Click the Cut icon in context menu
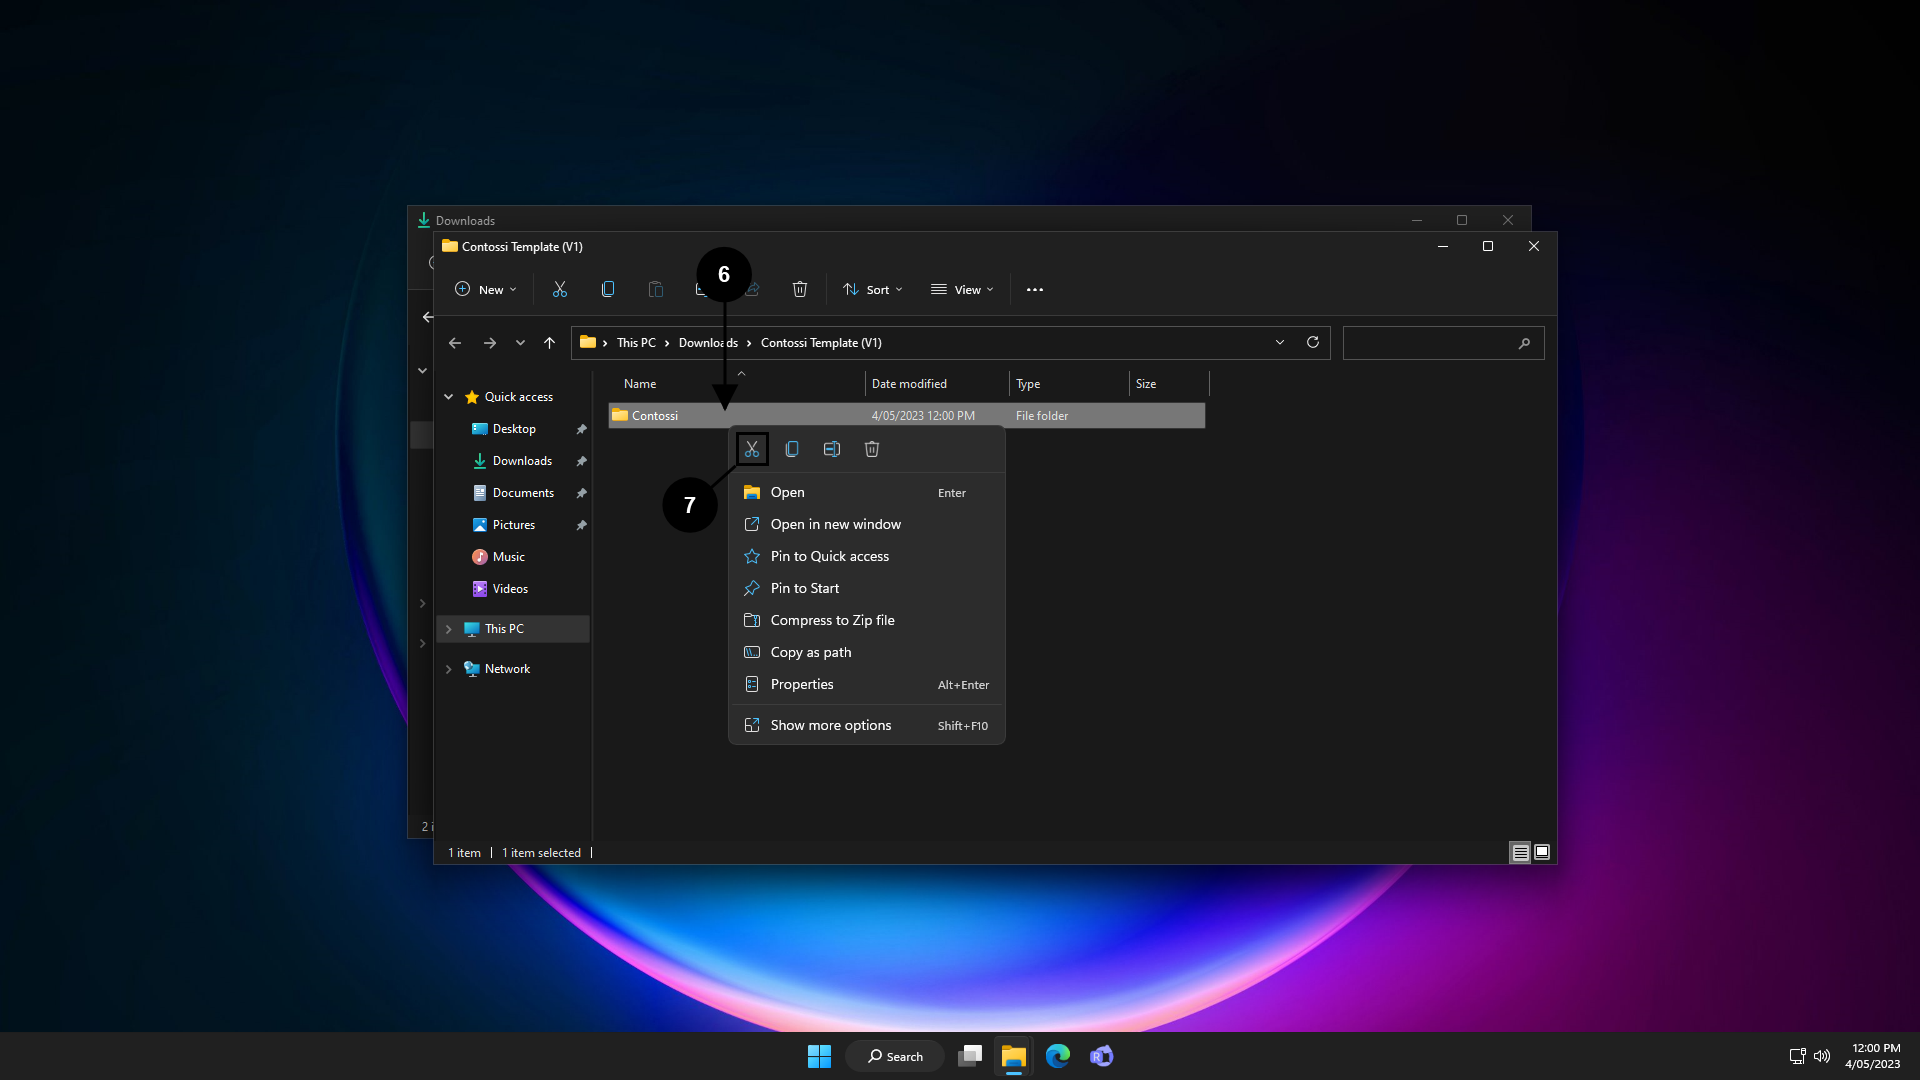 [x=752, y=449]
